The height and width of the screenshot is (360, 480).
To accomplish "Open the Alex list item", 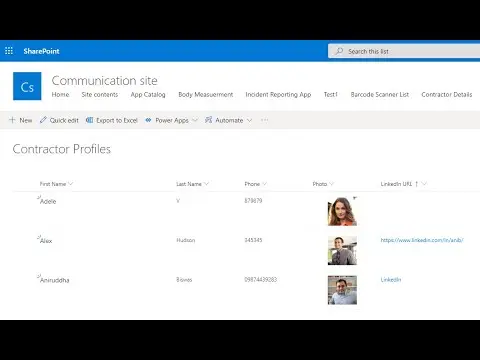I will [46, 241].
